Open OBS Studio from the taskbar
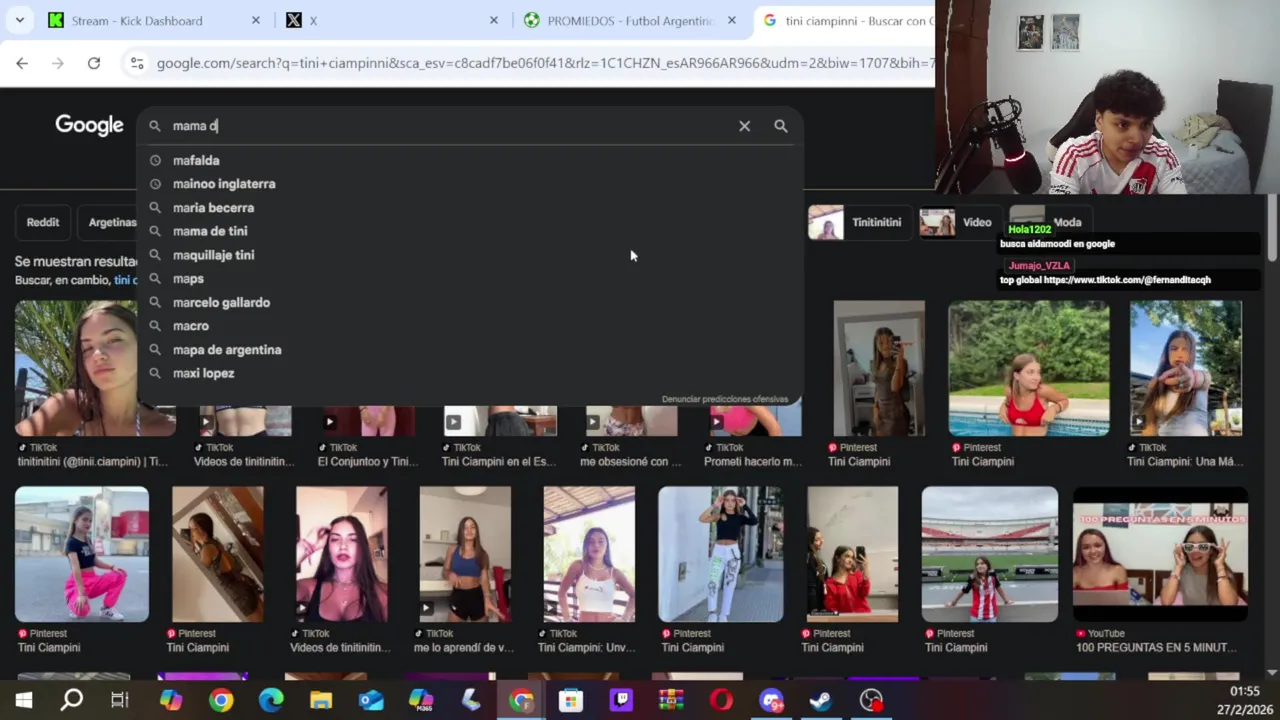The image size is (1280, 720). click(x=872, y=701)
